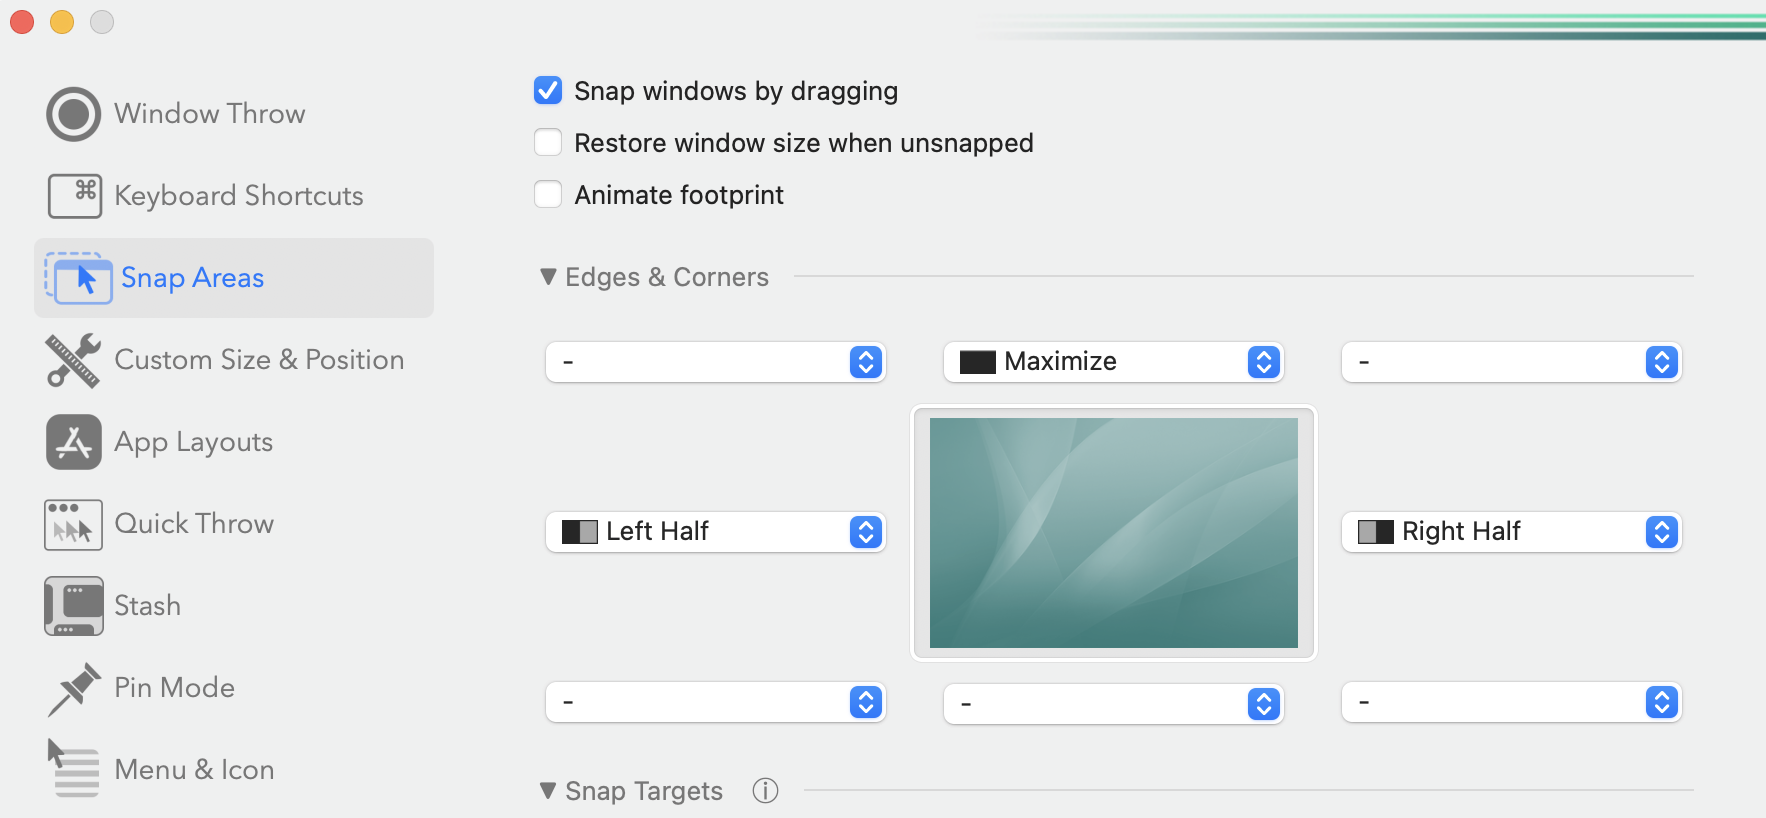Go to the Pin Mode label
This screenshot has height=818, width=1766.
coord(174,688)
